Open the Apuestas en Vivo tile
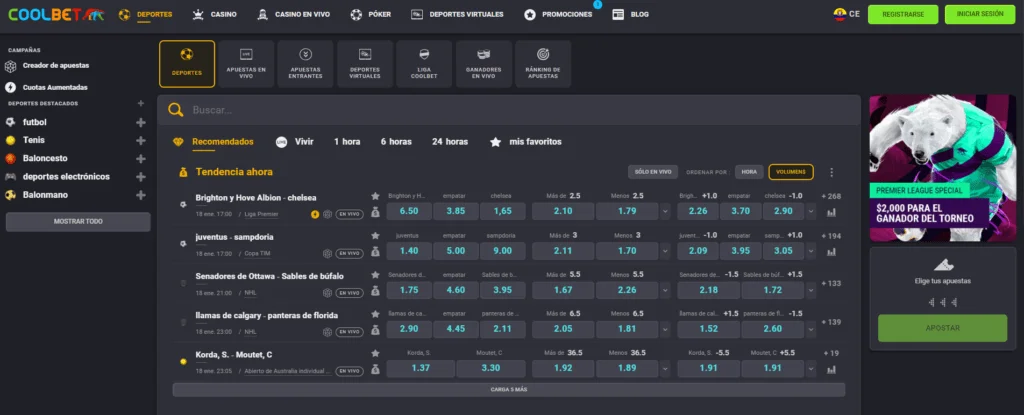Screen dimensions: 1024x415 (246, 63)
